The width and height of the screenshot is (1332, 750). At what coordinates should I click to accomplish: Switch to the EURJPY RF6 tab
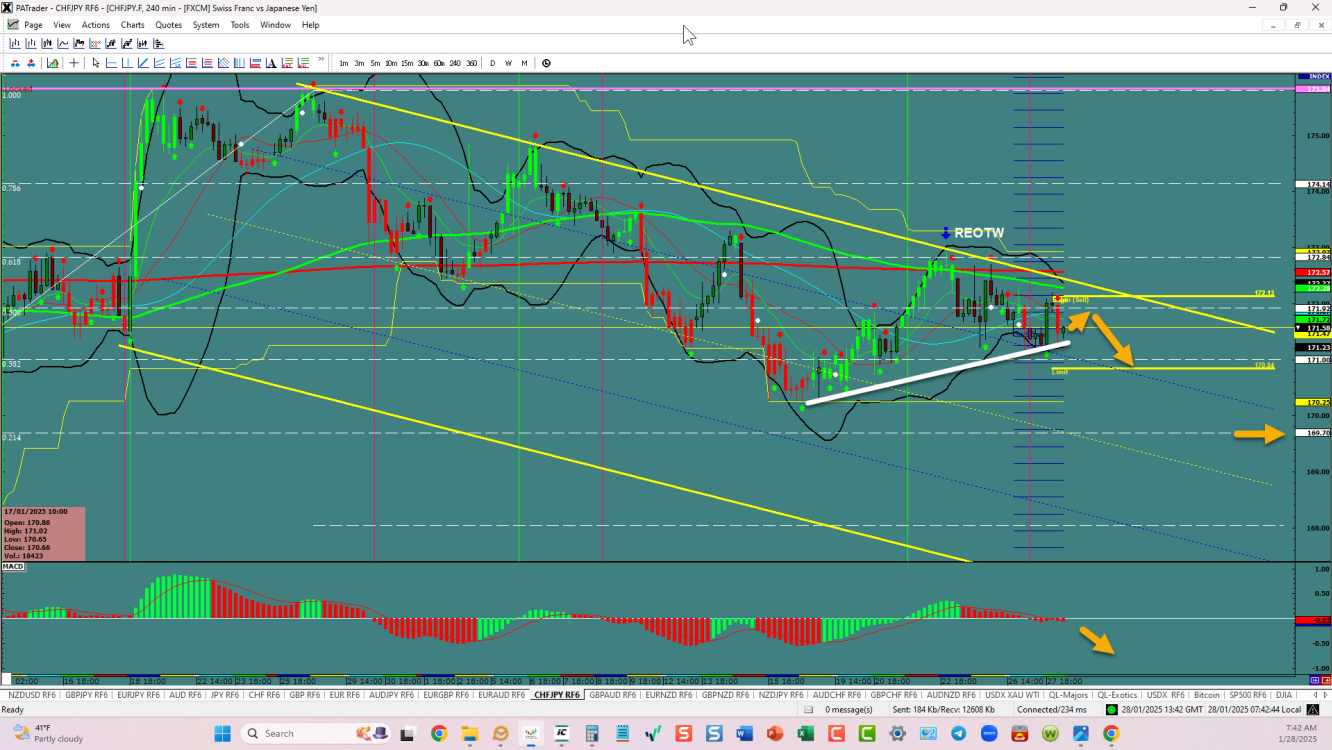[138, 694]
